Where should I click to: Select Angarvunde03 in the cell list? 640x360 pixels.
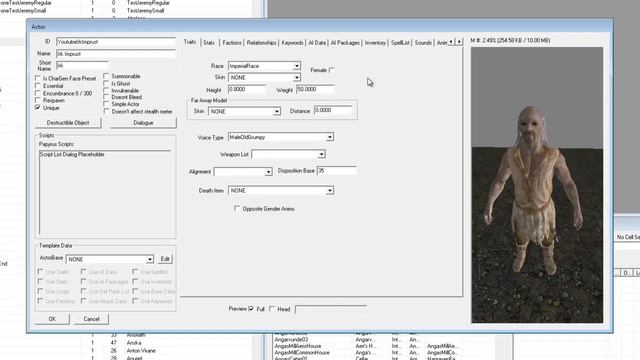(291, 339)
